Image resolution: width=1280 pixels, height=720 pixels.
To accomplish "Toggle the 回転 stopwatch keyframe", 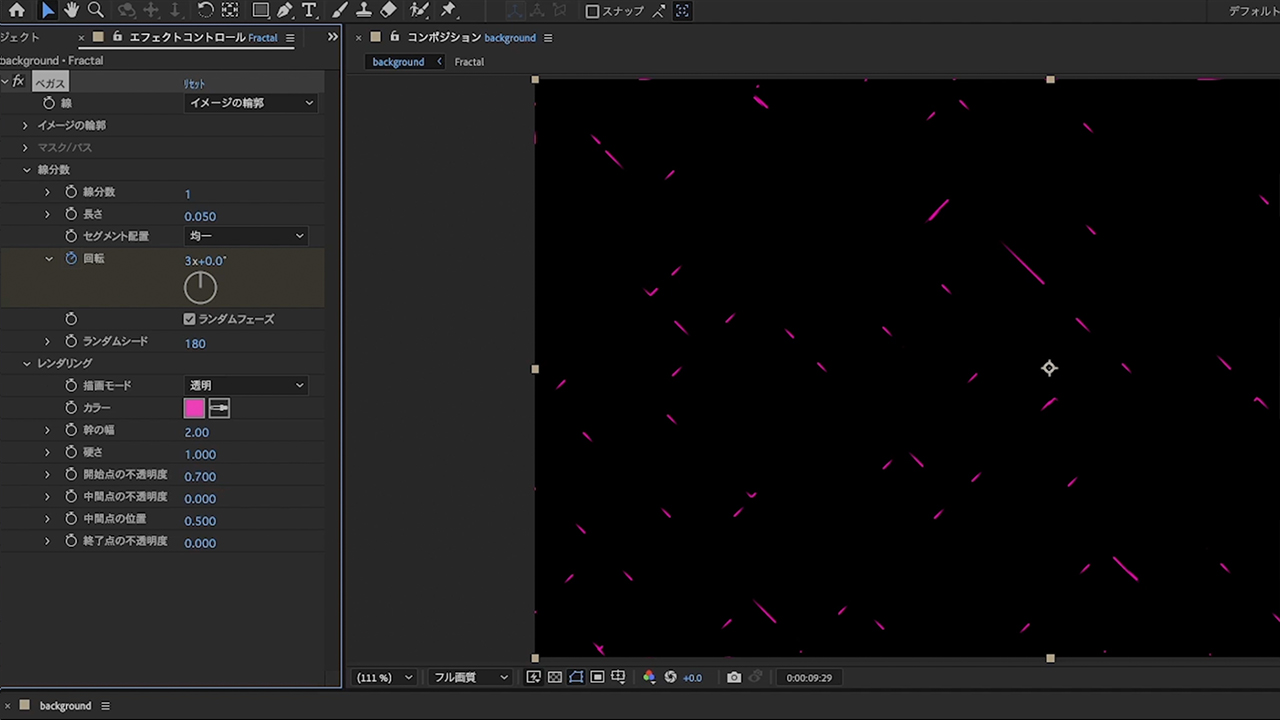I will click(x=71, y=259).
